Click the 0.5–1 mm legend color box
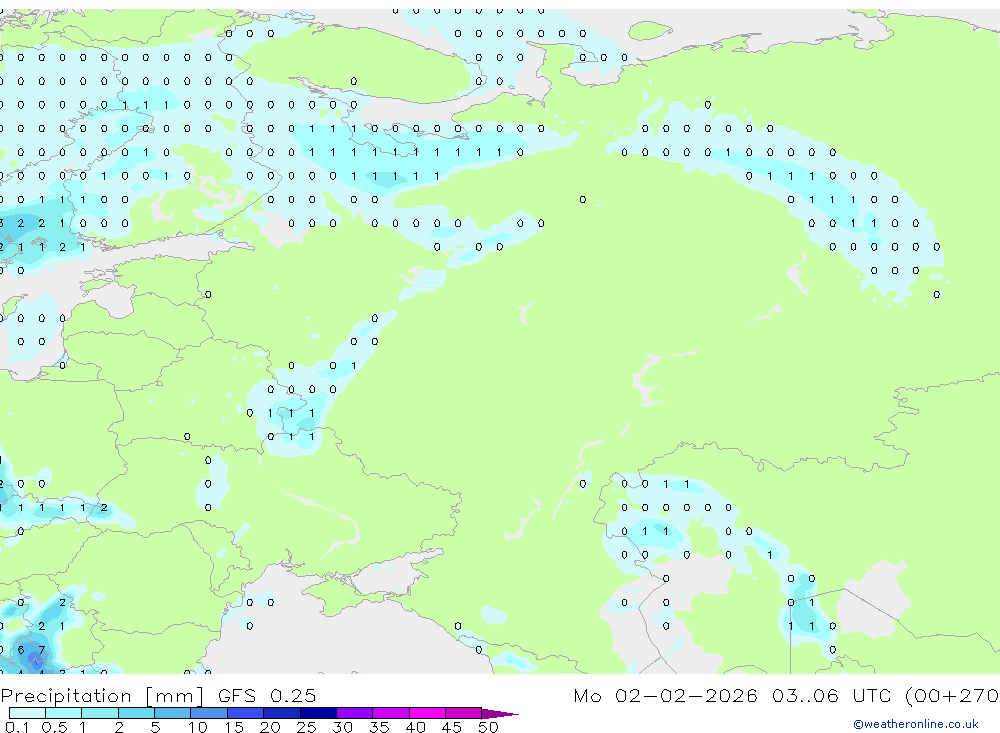The height and width of the screenshot is (733, 1000). click(x=64, y=713)
